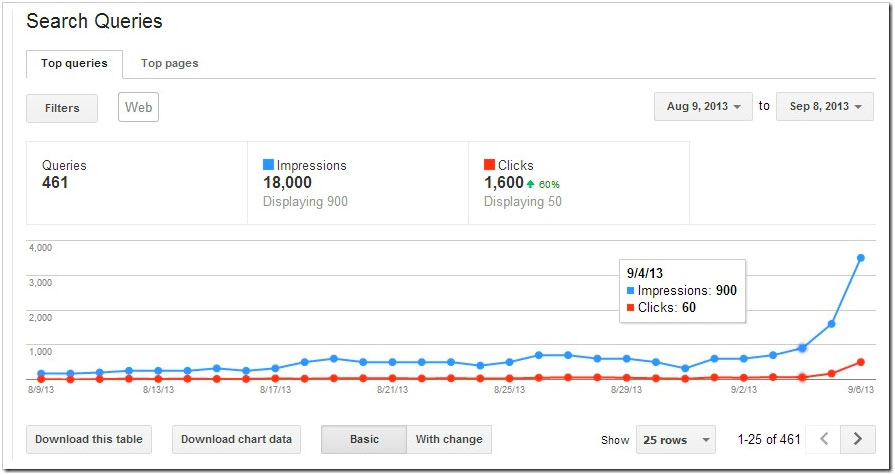Click the Queries 461 summary box
This screenshot has width=895, height=475.
tap(136, 182)
